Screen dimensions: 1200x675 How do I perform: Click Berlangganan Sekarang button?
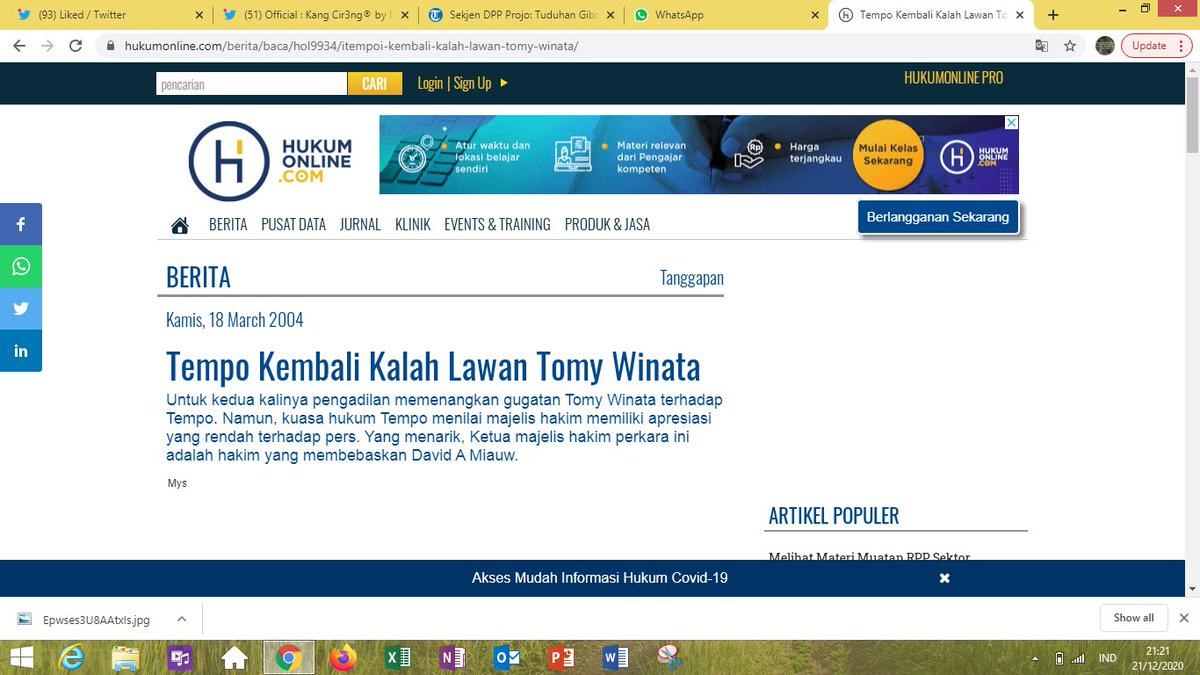pos(938,217)
